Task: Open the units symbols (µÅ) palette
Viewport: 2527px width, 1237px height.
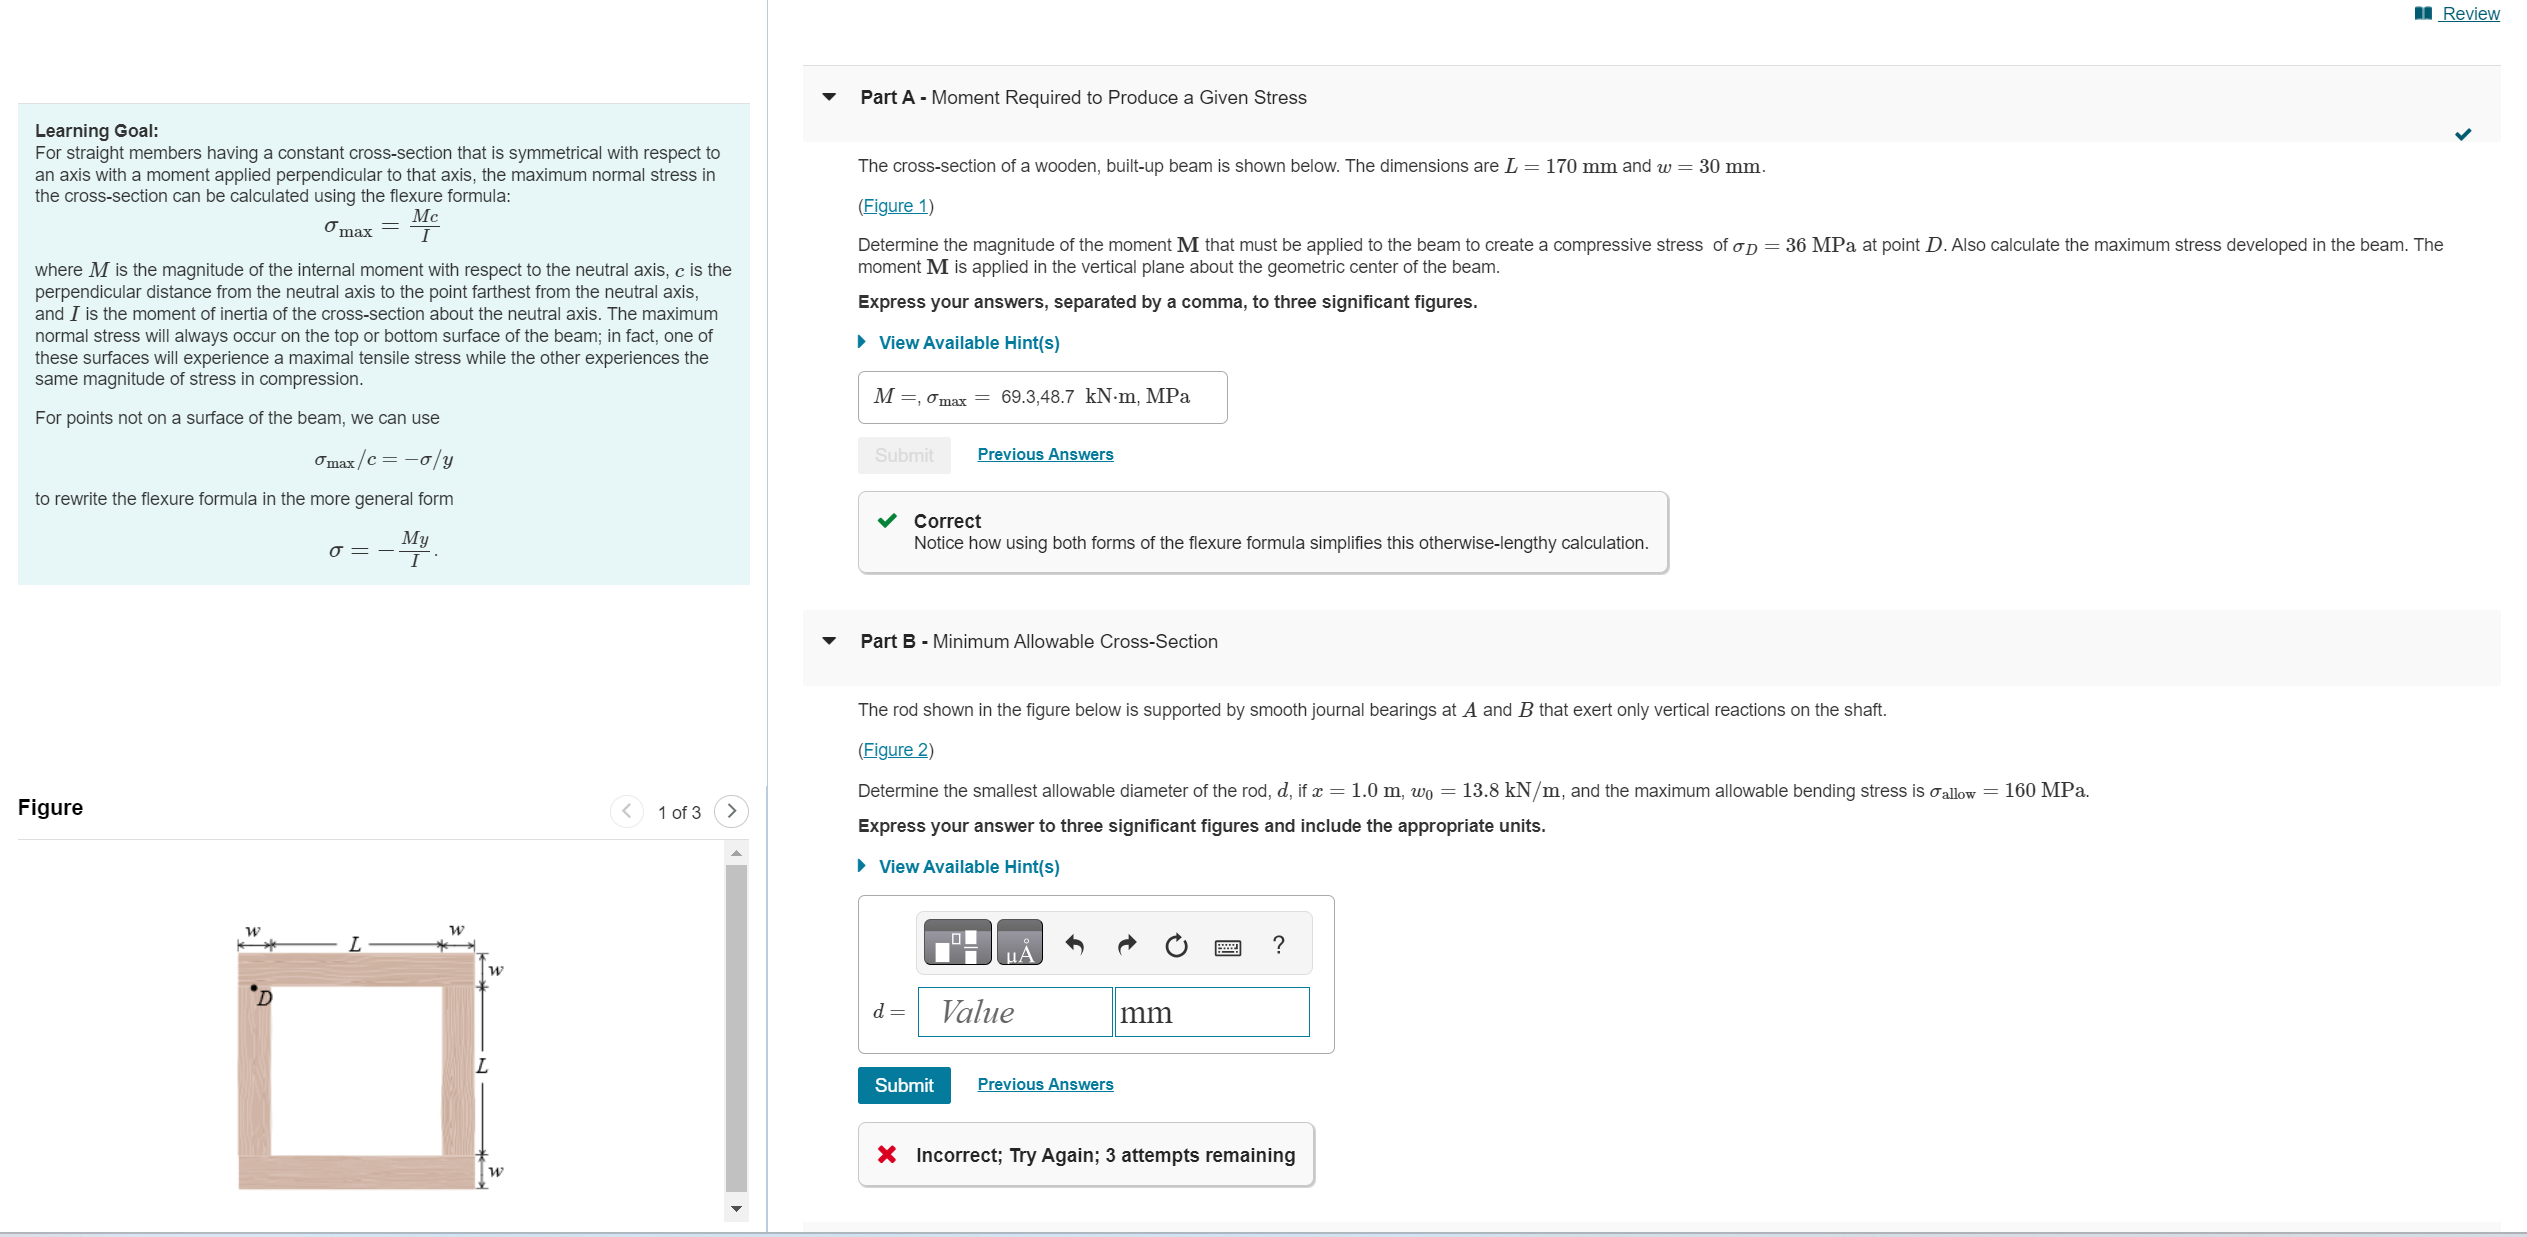Action: pyautogui.click(x=1019, y=943)
